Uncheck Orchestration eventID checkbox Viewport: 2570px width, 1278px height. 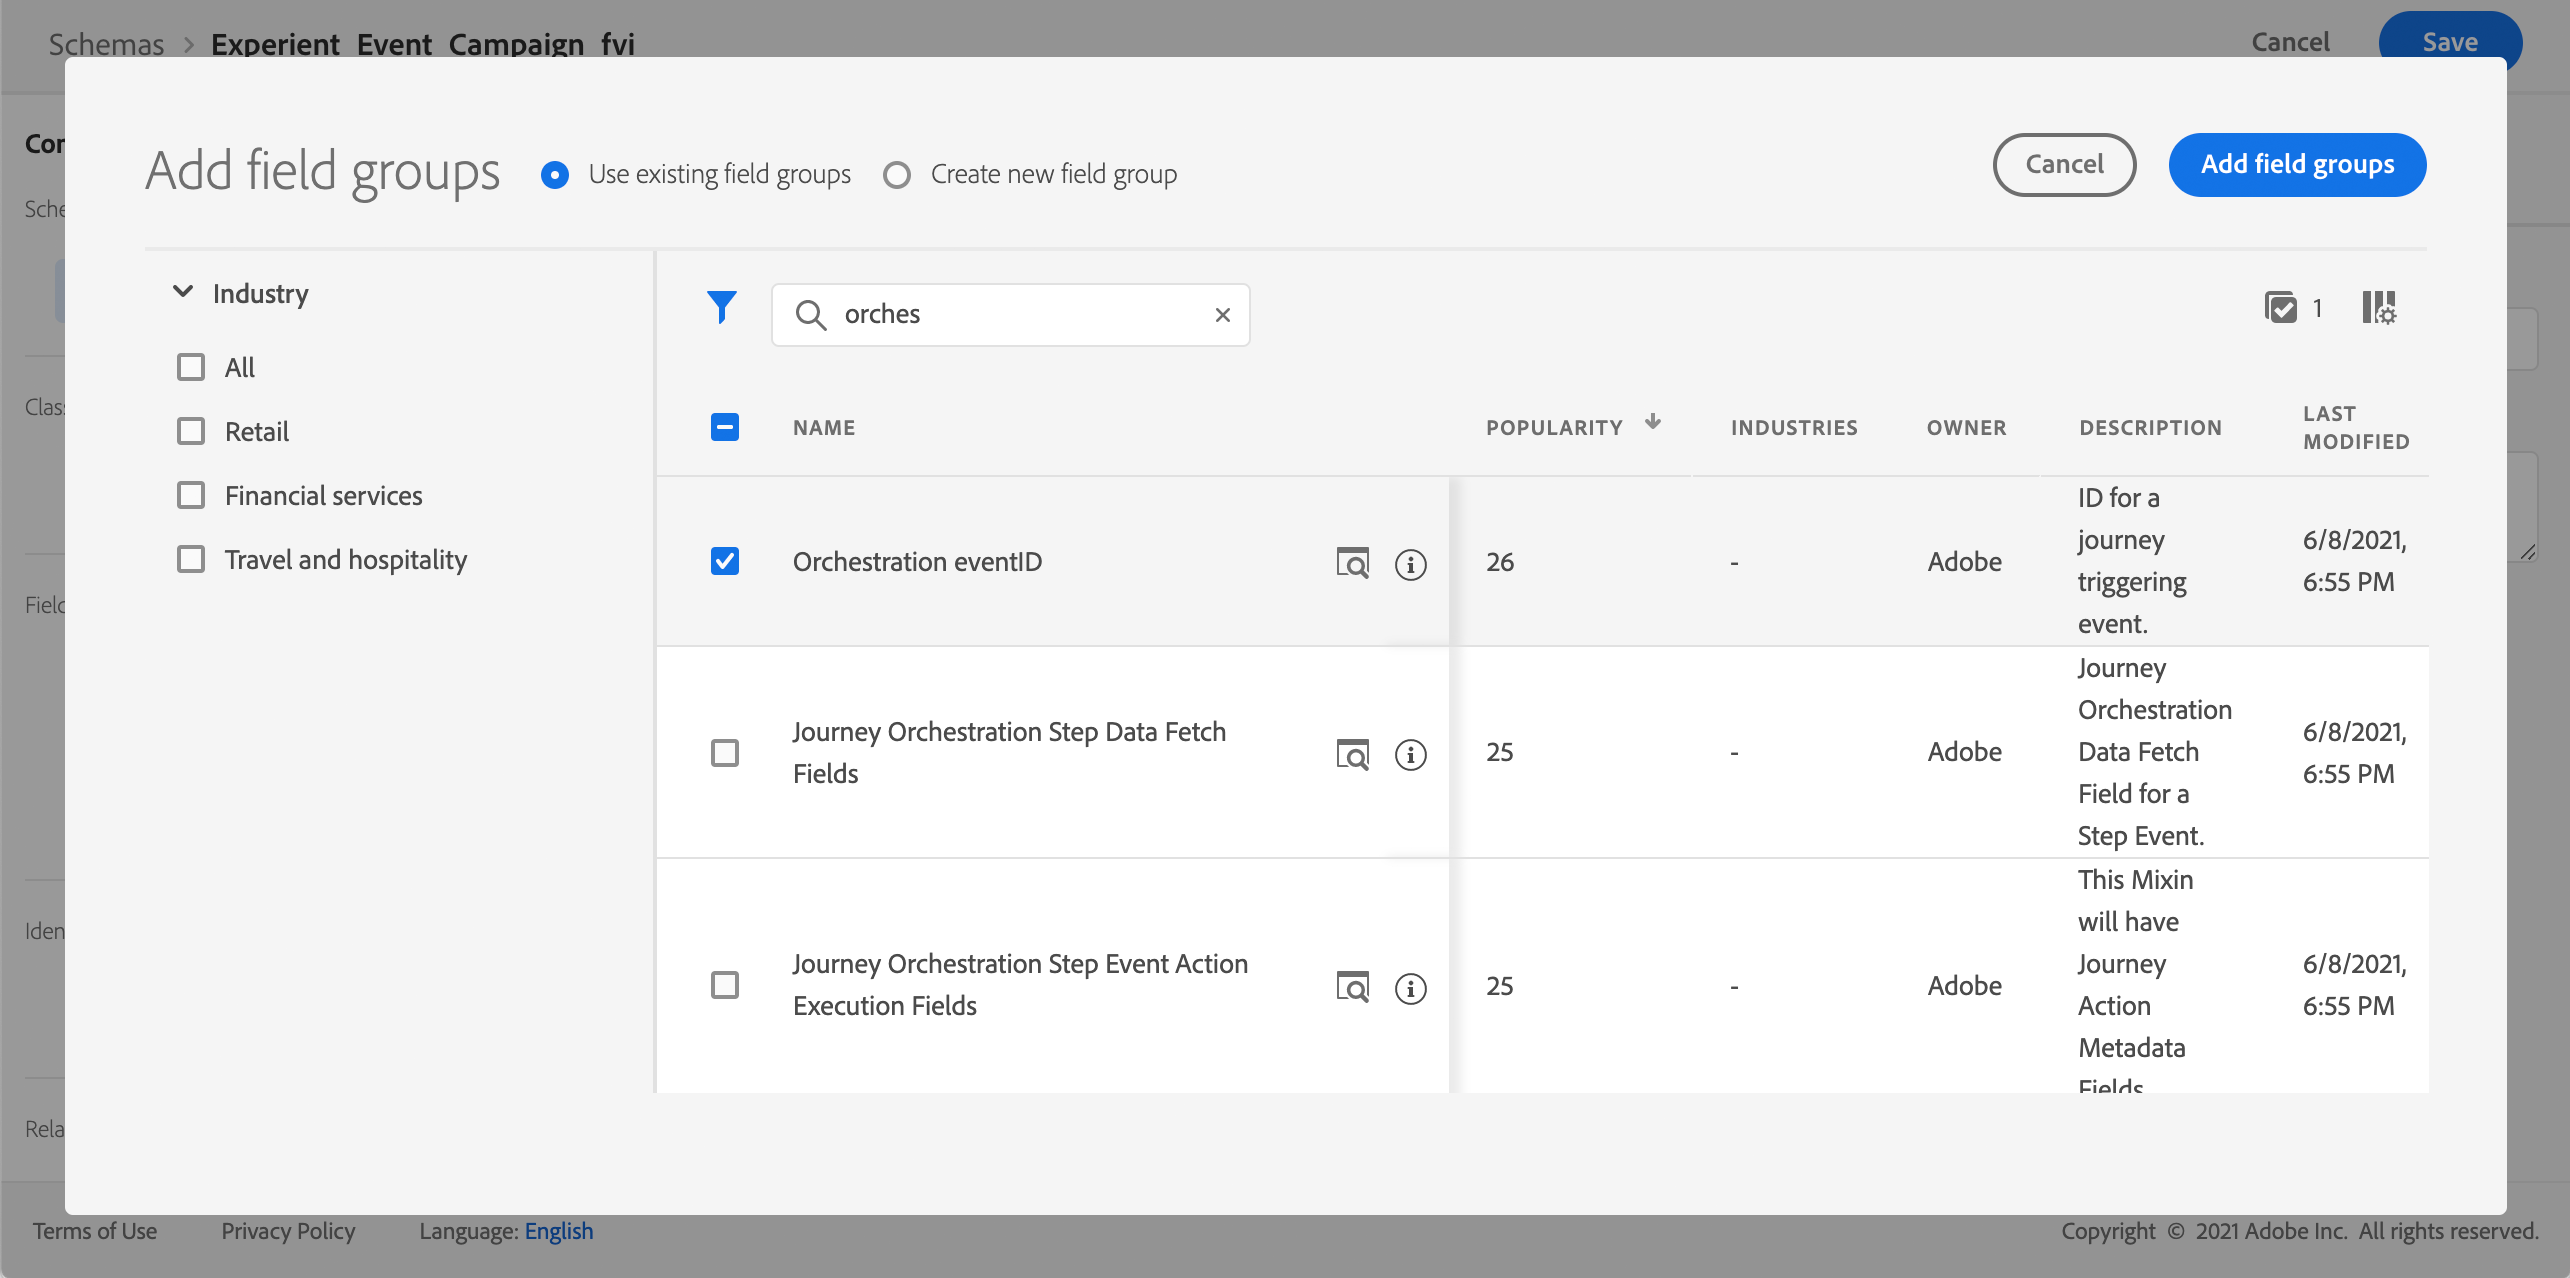(x=725, y=561)
